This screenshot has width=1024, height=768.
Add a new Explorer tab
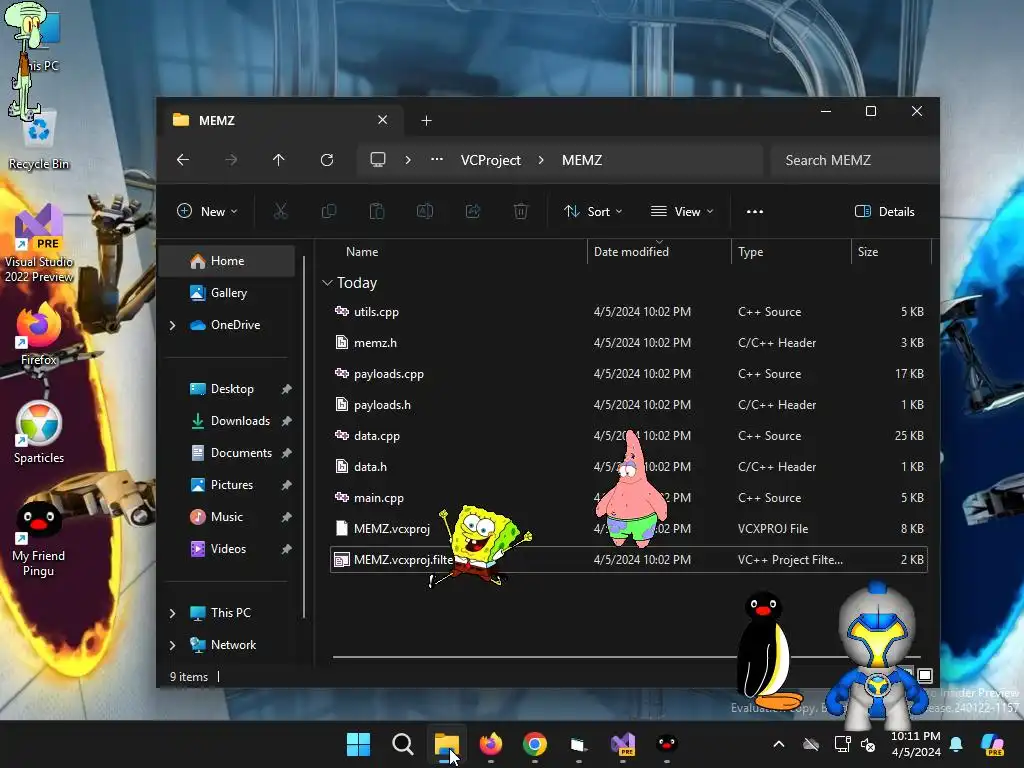coord(426,120)
